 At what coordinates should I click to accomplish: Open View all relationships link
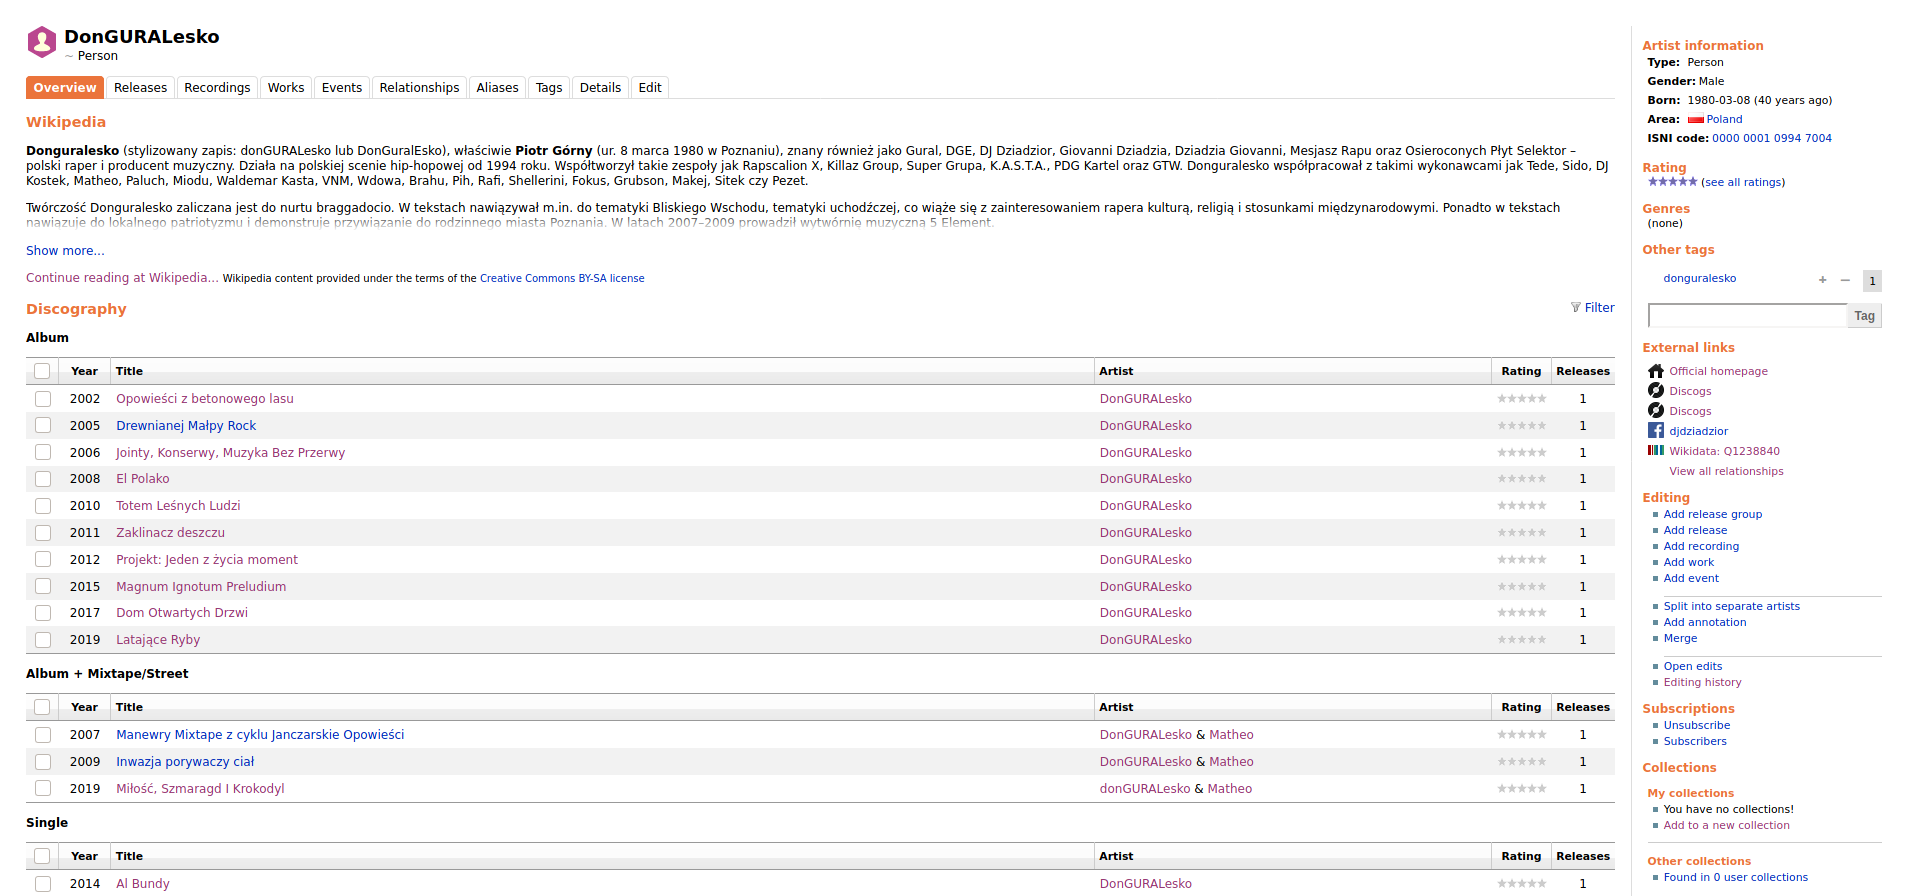coord(1726,472)
